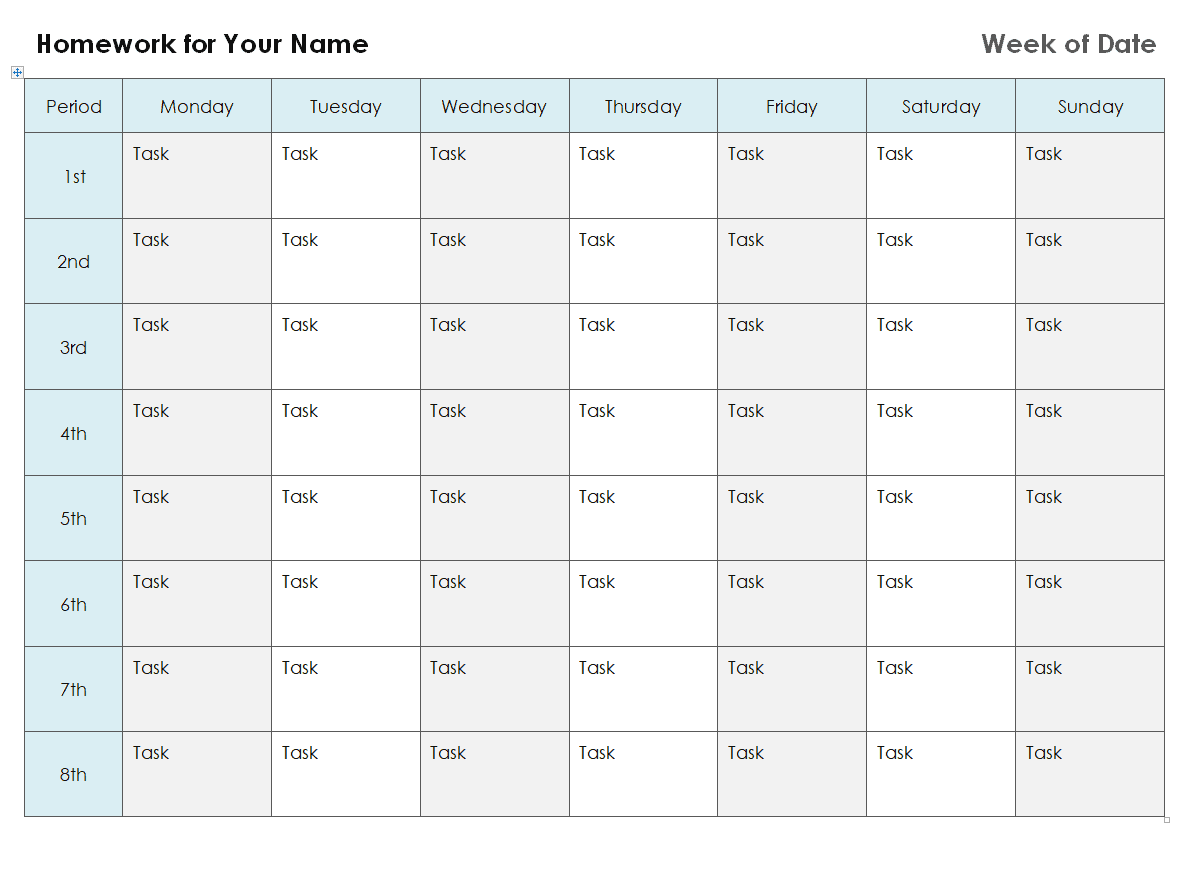
Task: Select the Friday column header
Action: 792,106
